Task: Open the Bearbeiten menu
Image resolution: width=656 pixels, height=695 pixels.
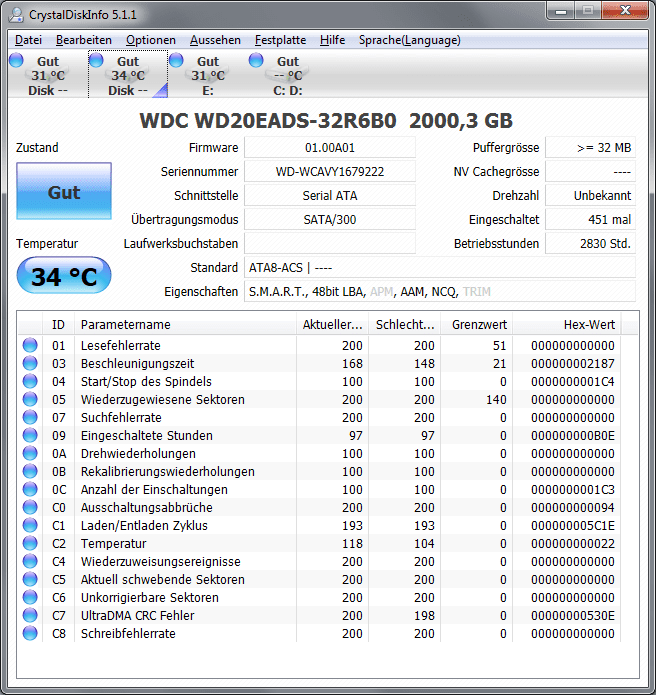Action: [84, 40]
